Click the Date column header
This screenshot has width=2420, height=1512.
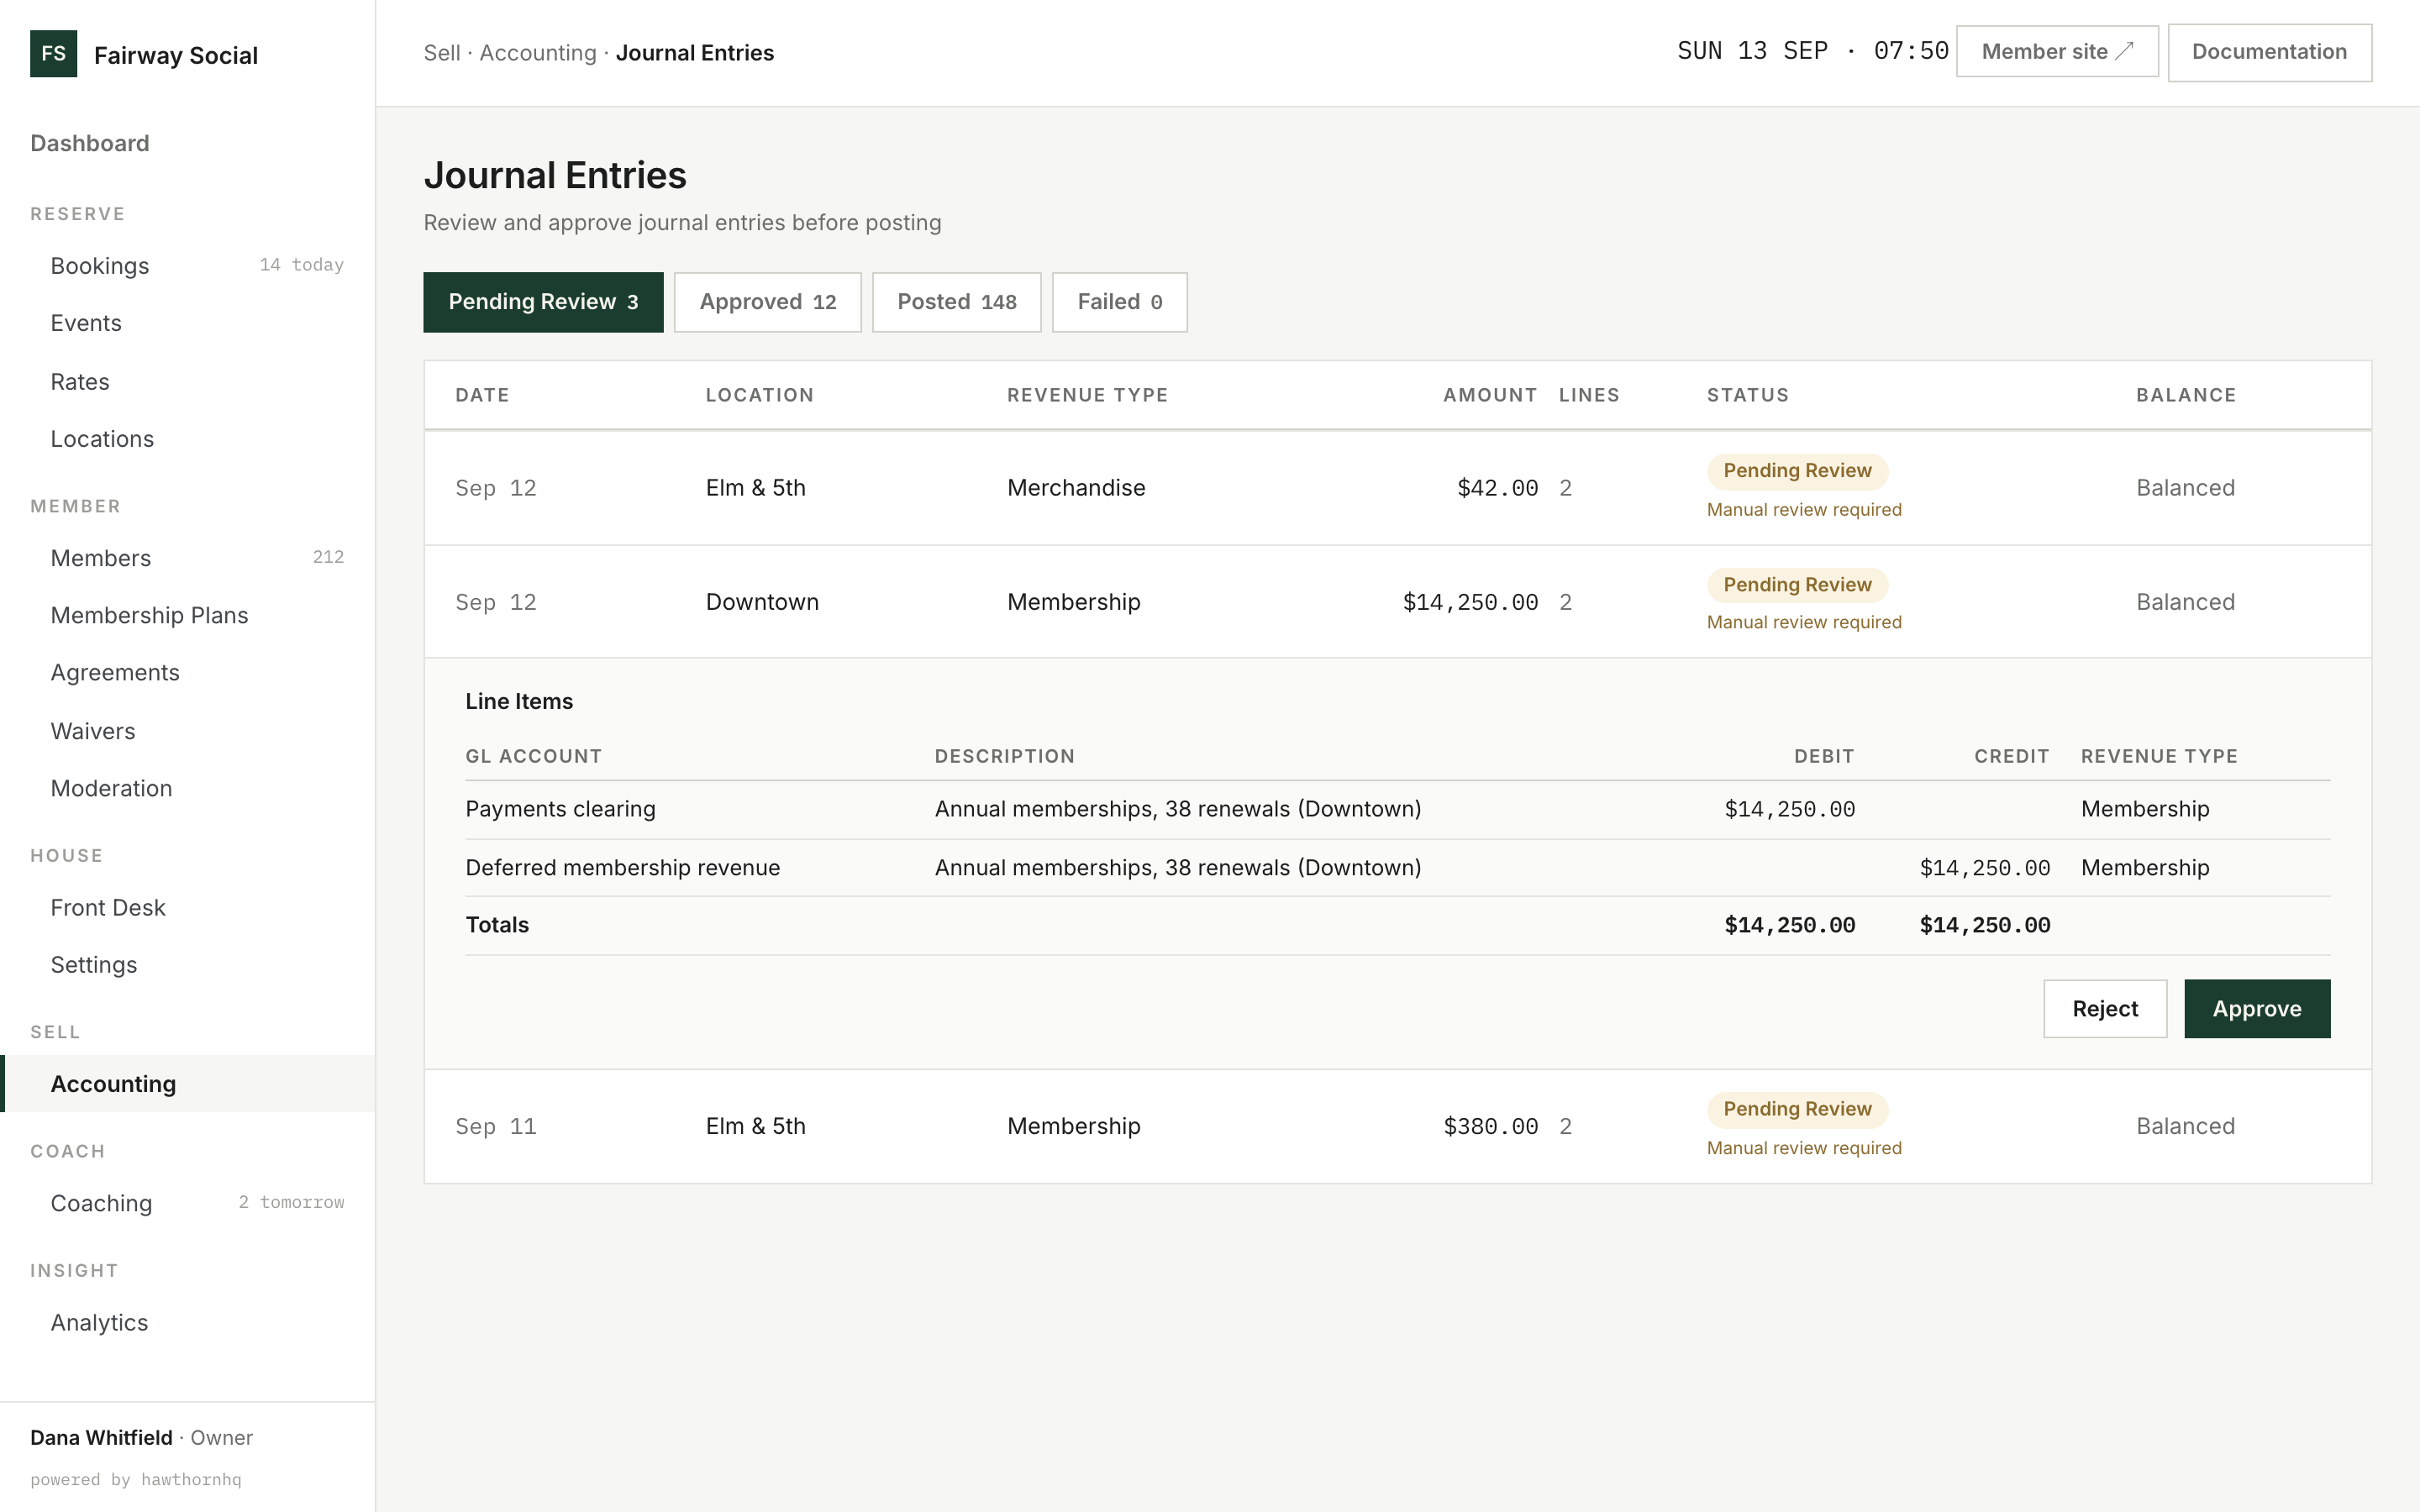482,395
